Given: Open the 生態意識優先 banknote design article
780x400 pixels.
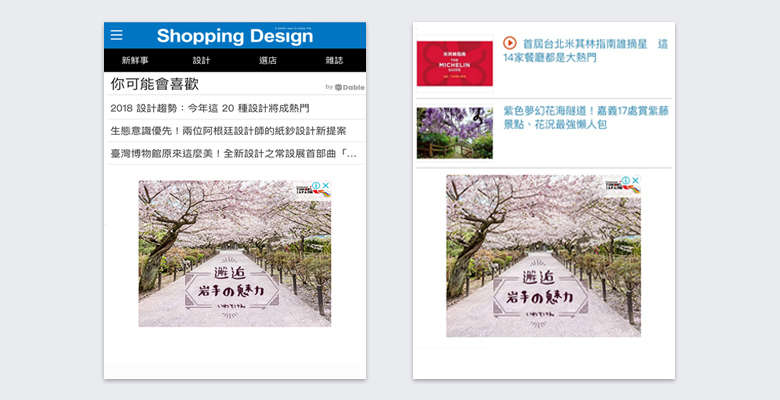Looking at the screenshot, I should pyautogui.click(x=227, y=131).
